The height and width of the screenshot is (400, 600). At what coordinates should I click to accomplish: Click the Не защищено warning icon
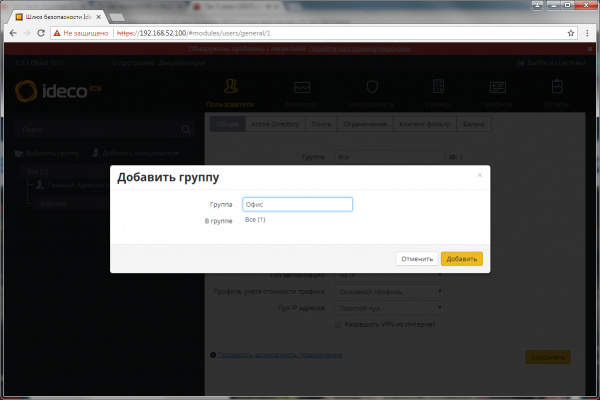(58, 32)
